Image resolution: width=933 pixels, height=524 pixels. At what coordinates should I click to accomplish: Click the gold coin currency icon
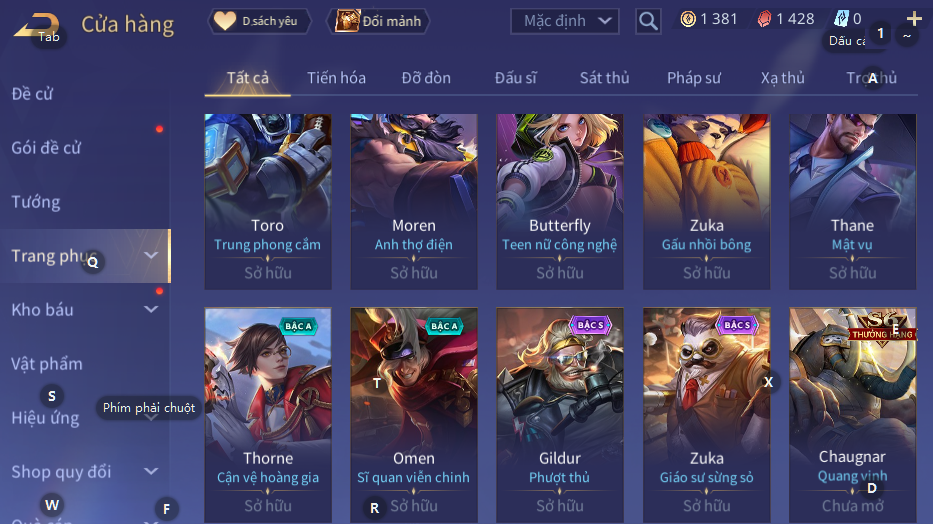[688, 19]
